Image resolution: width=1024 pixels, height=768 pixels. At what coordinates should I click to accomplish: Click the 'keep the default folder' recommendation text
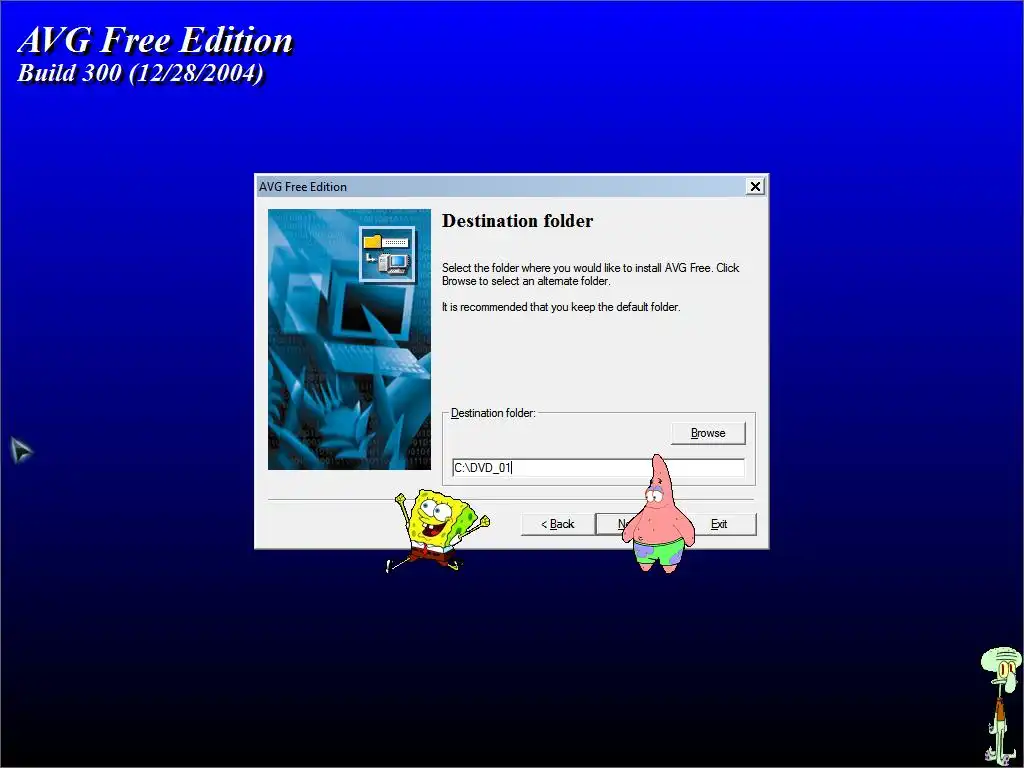pyautogui.click(x=561, y=307)
